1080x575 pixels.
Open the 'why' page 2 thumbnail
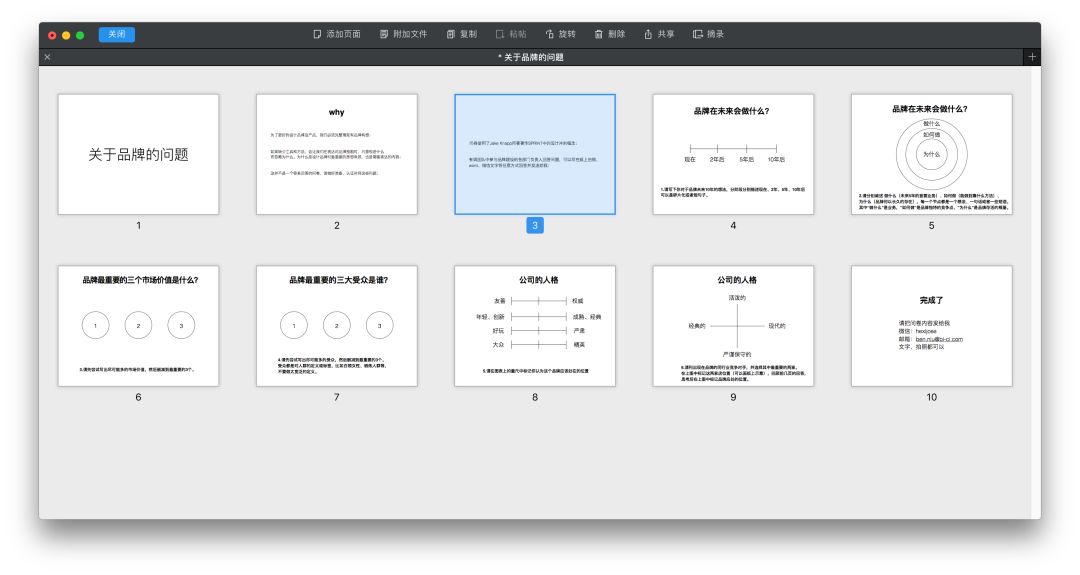336,154
